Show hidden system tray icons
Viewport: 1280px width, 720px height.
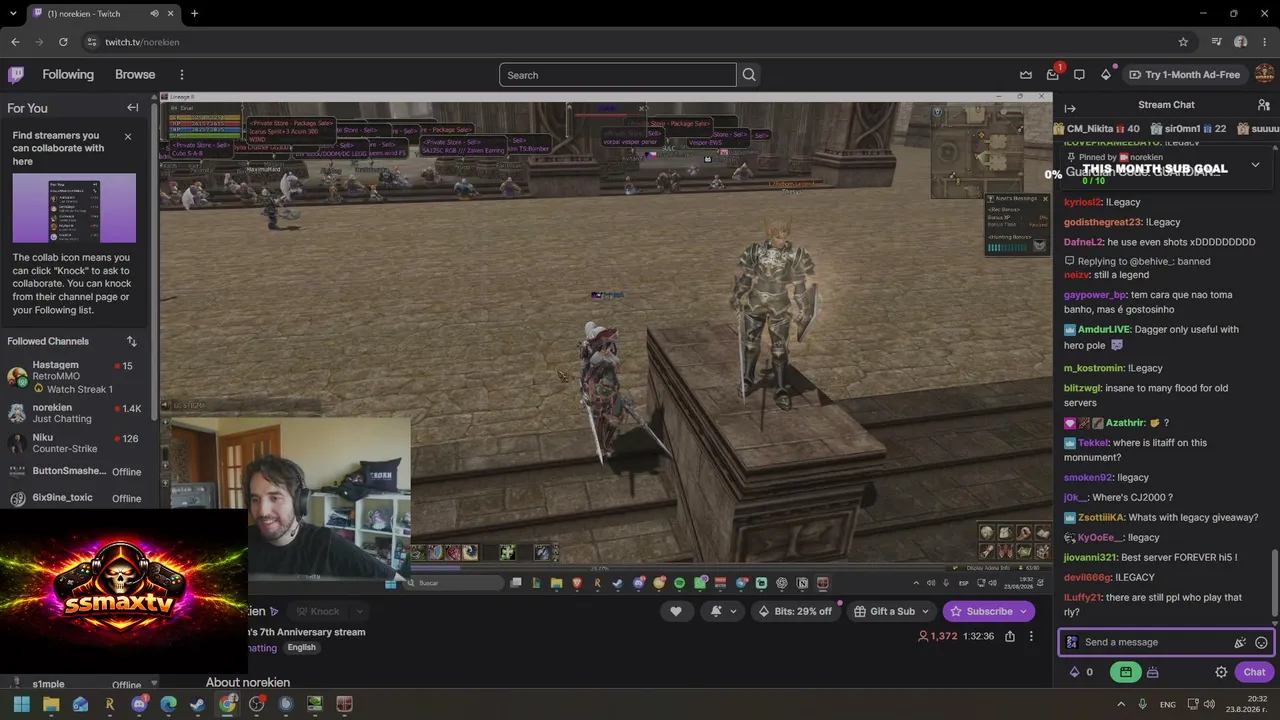[x=1119, y=704]
